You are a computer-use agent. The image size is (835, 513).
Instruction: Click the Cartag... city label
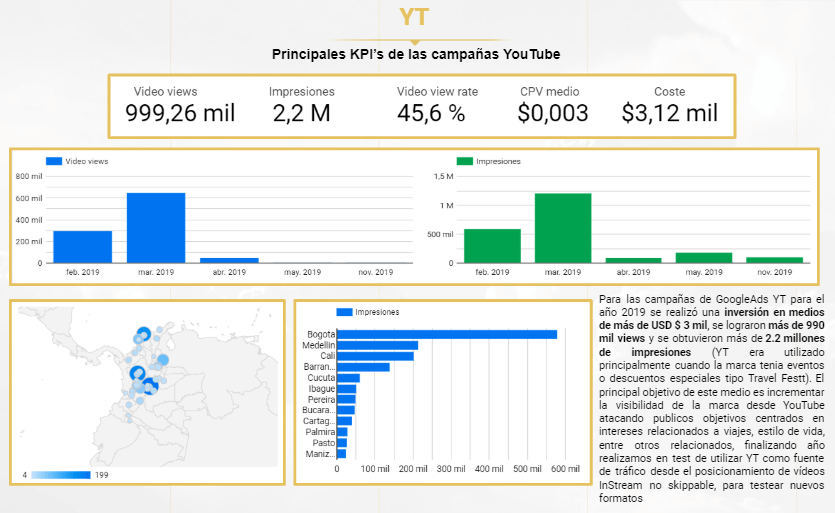(x=319, y=421)
